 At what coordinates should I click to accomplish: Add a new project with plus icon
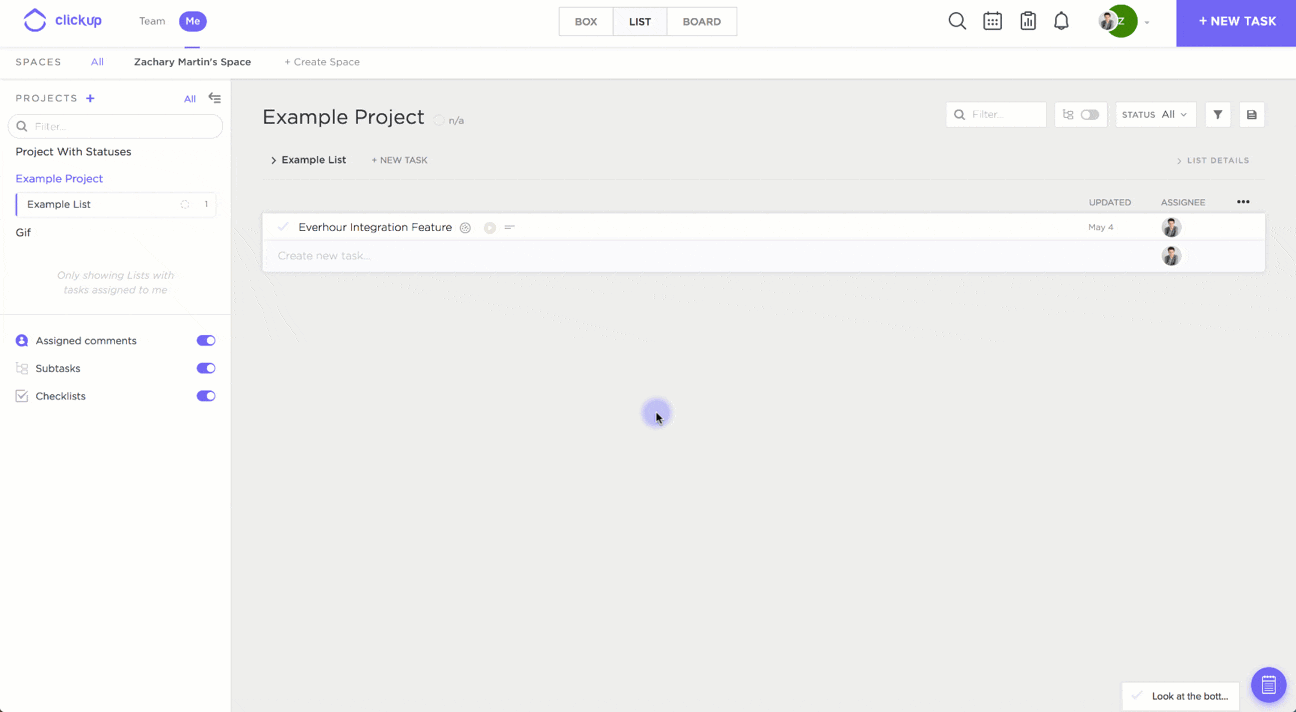click(90, 98)
